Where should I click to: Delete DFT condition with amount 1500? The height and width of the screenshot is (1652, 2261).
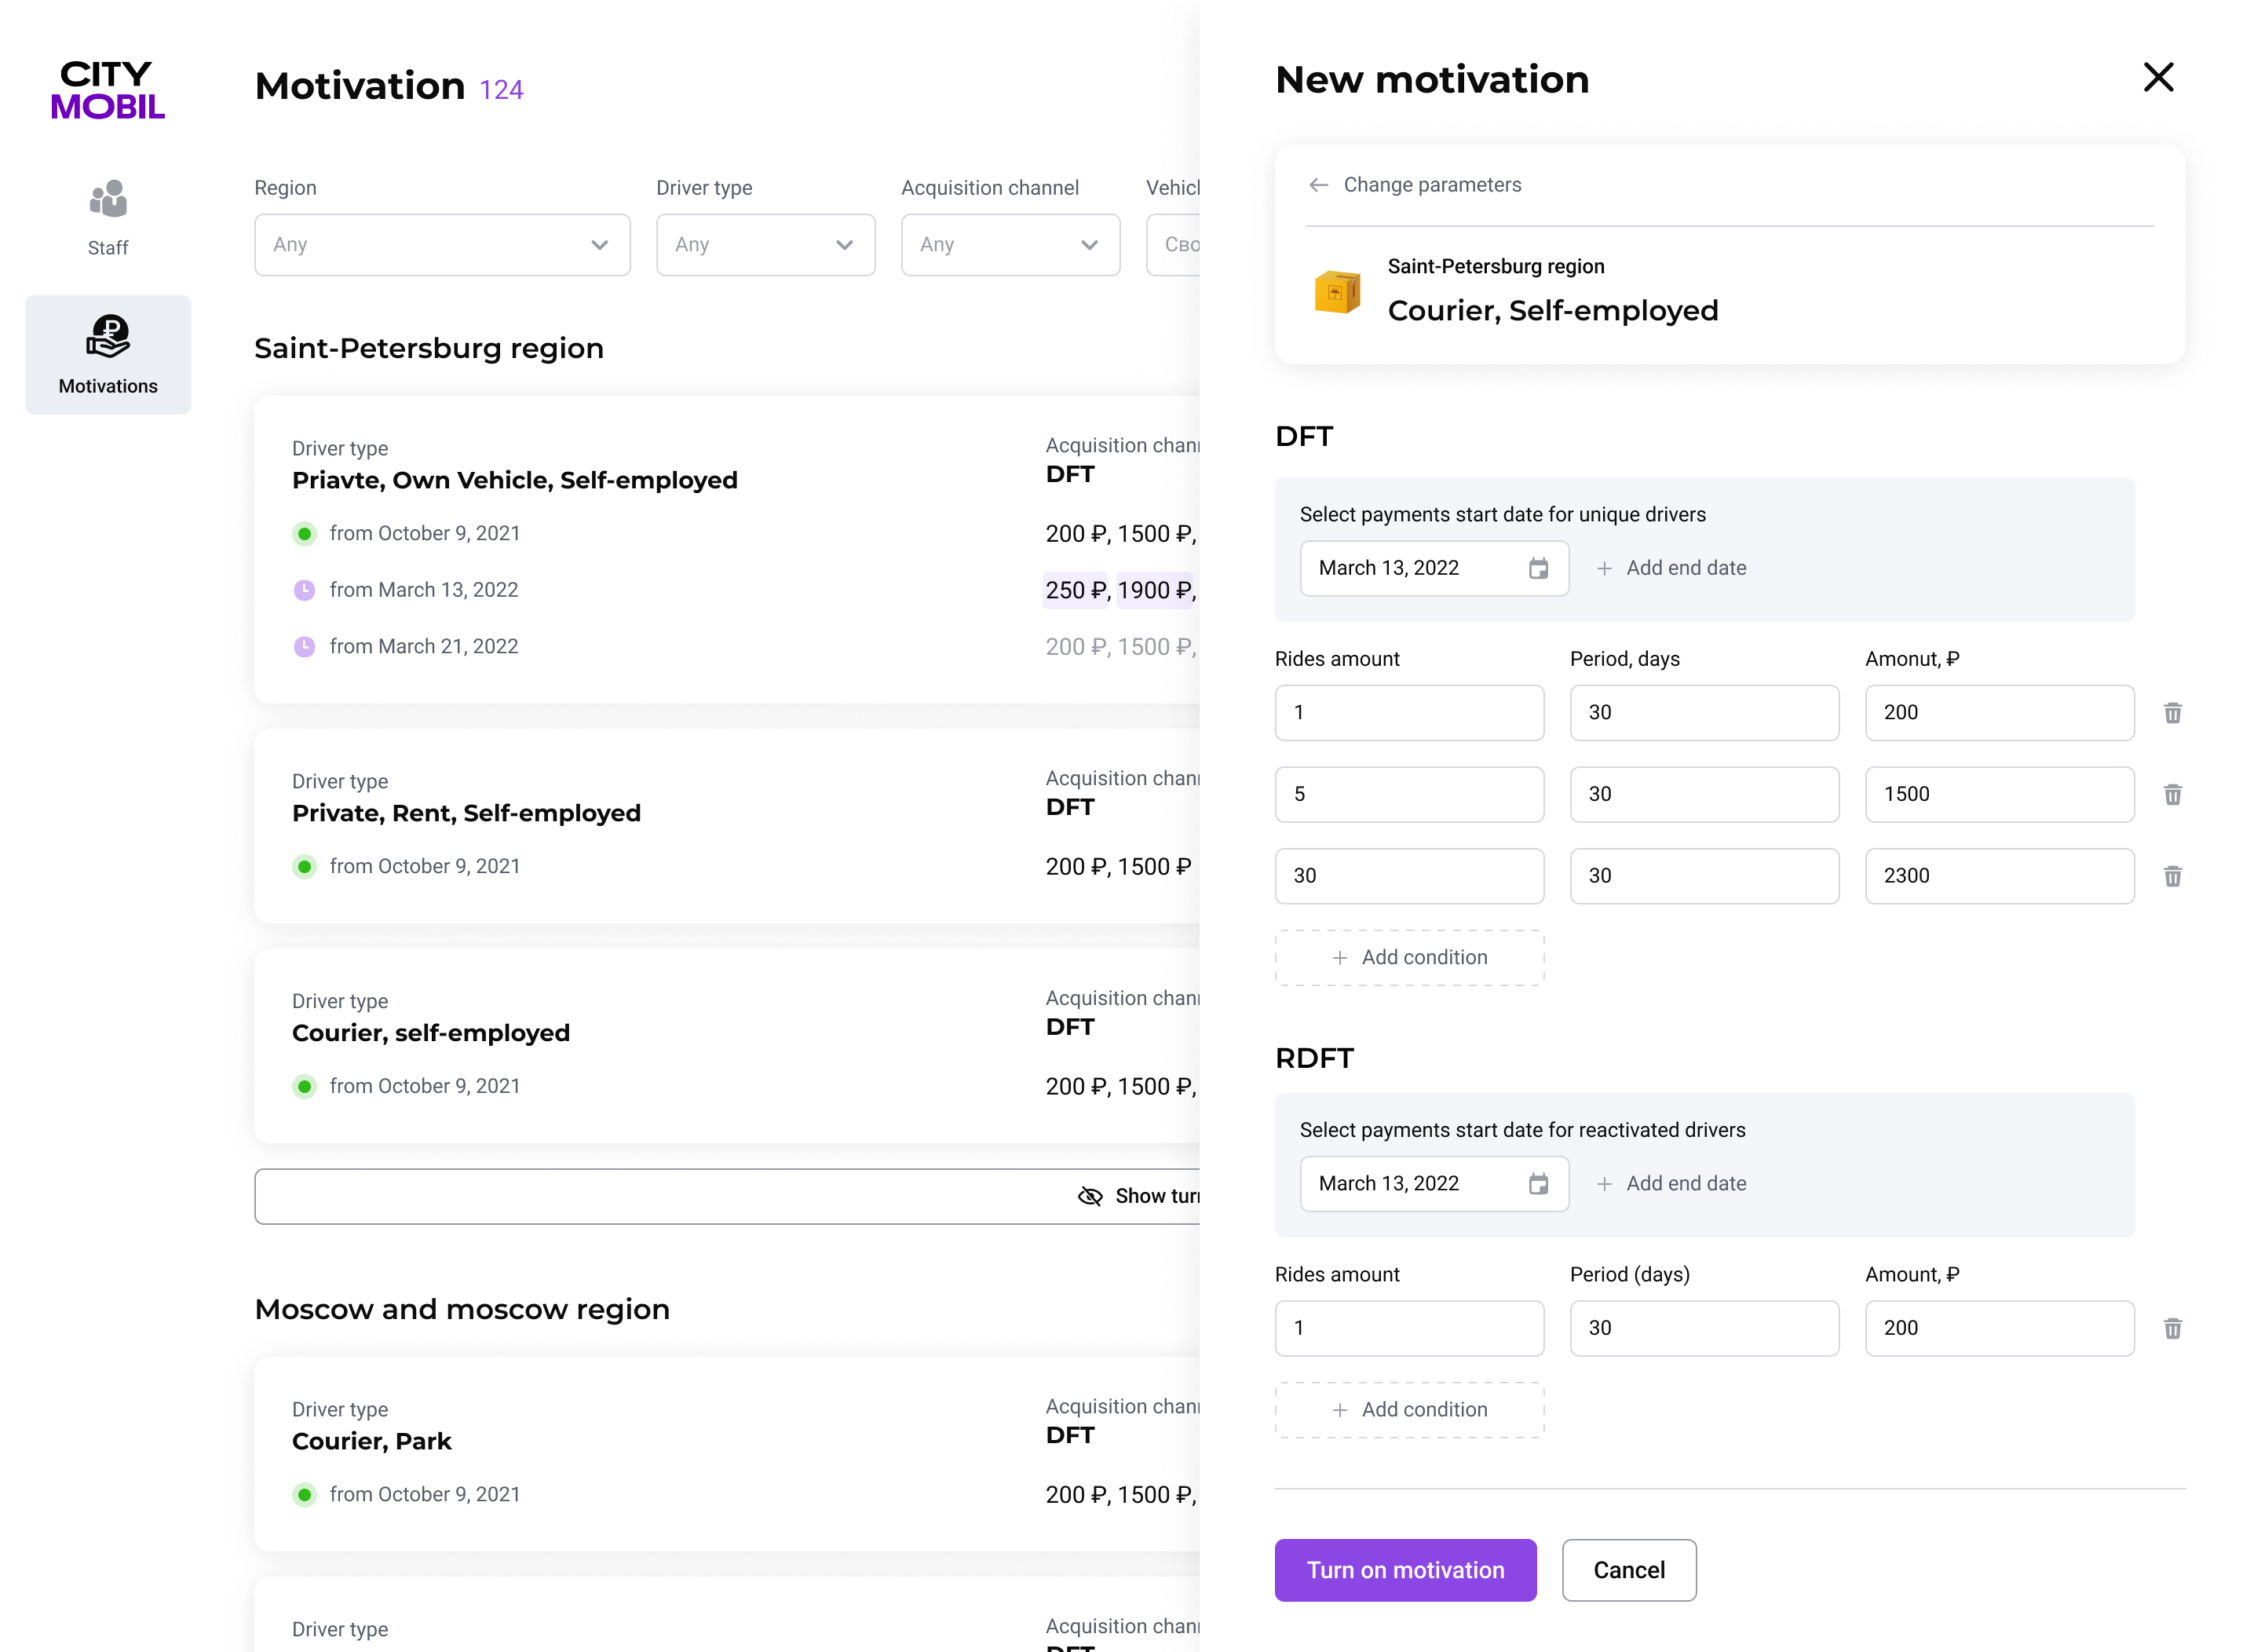click(2172, 795)
